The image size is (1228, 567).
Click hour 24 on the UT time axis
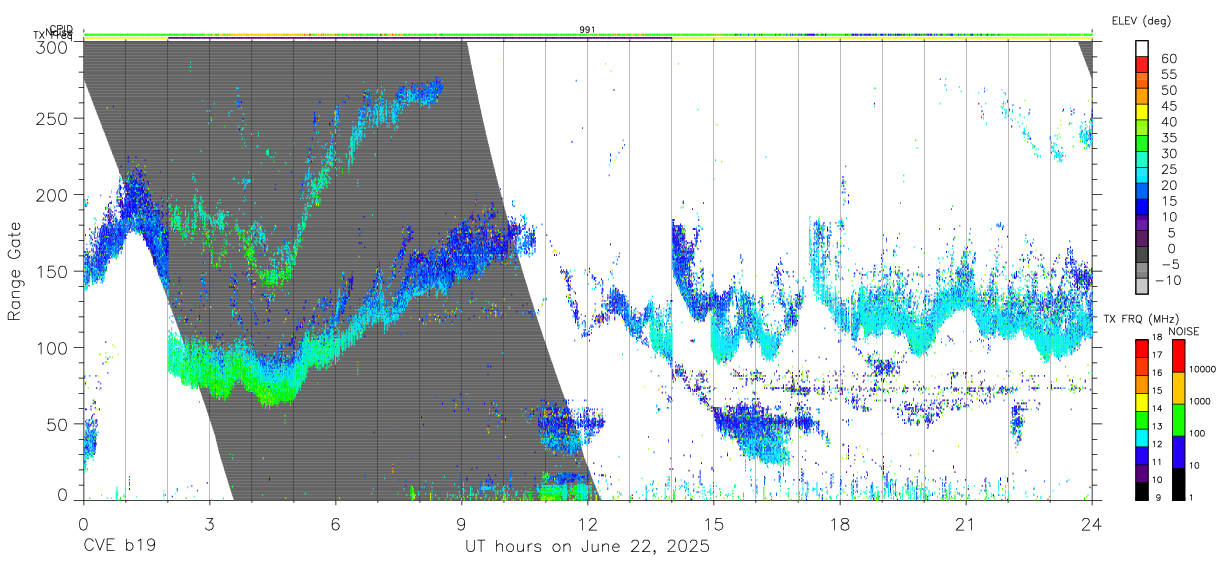1092,524
